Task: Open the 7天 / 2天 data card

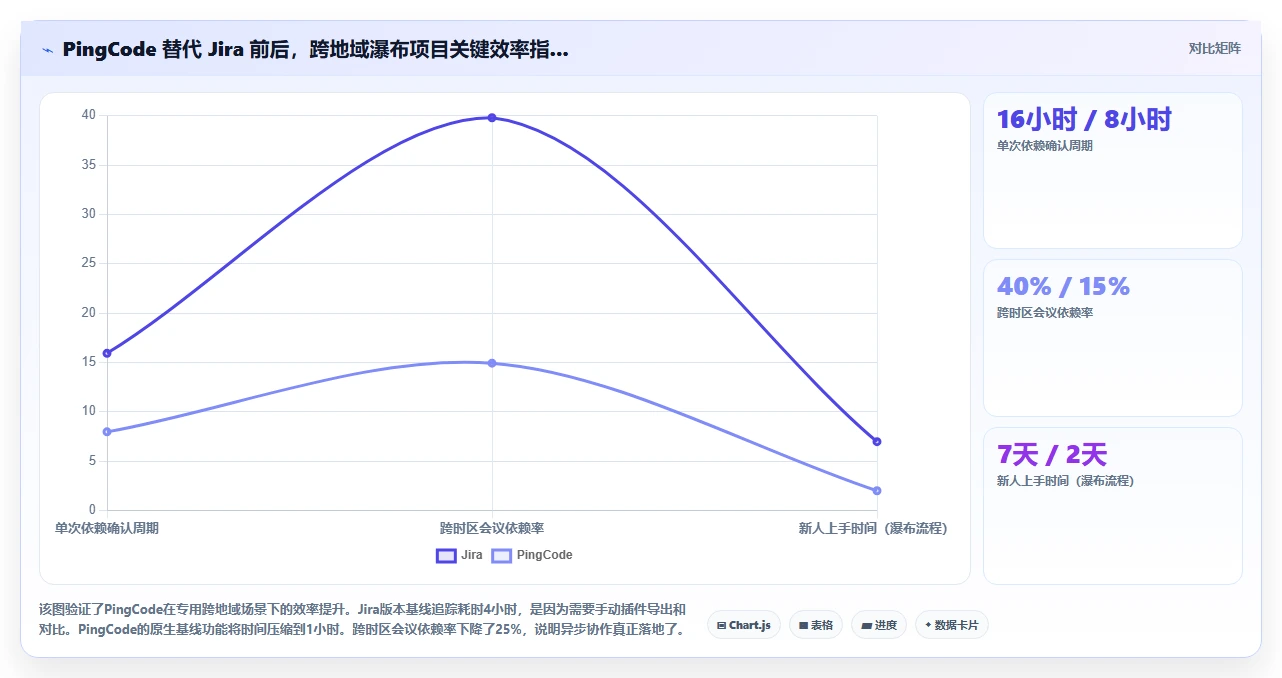Action: (x=1113, y=506)
